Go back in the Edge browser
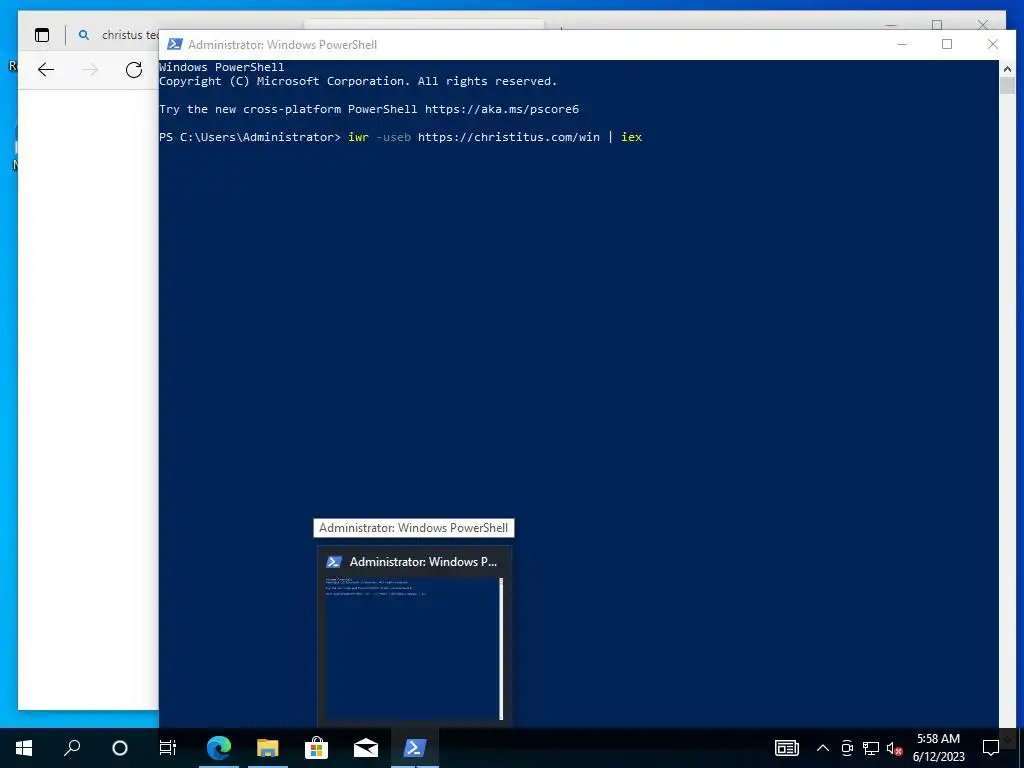This screenshot has height=768, width=1024. click(x=46, y=70)
